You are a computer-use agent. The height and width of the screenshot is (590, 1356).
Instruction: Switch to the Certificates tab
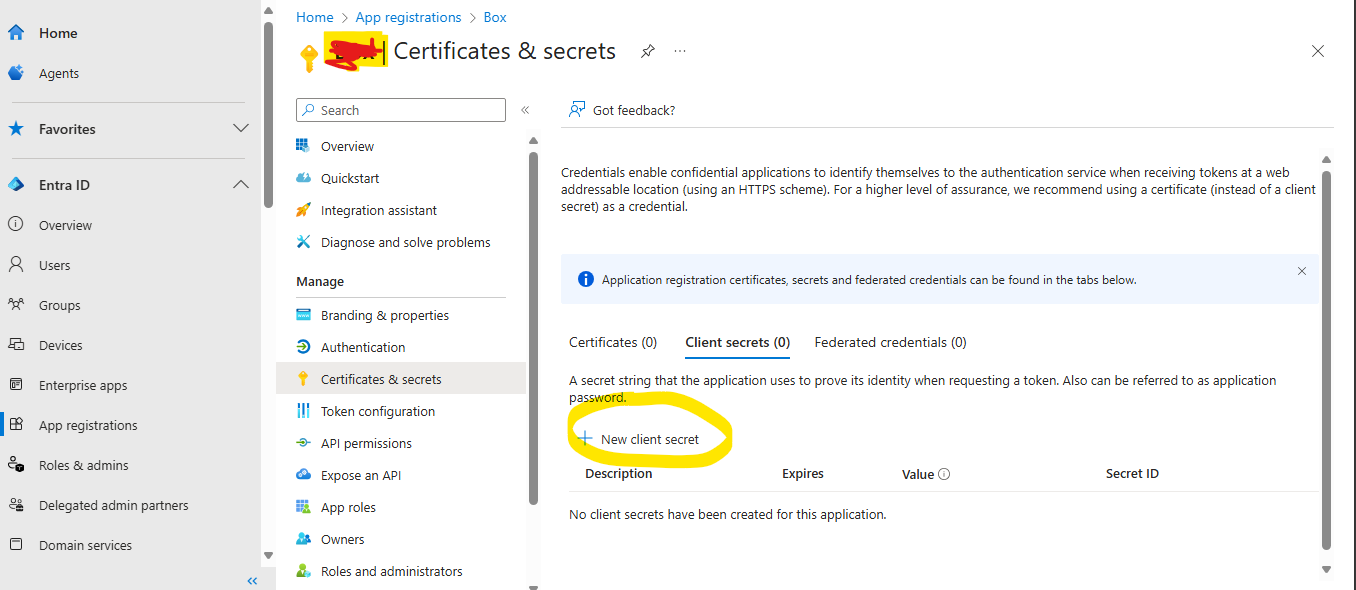613,342
